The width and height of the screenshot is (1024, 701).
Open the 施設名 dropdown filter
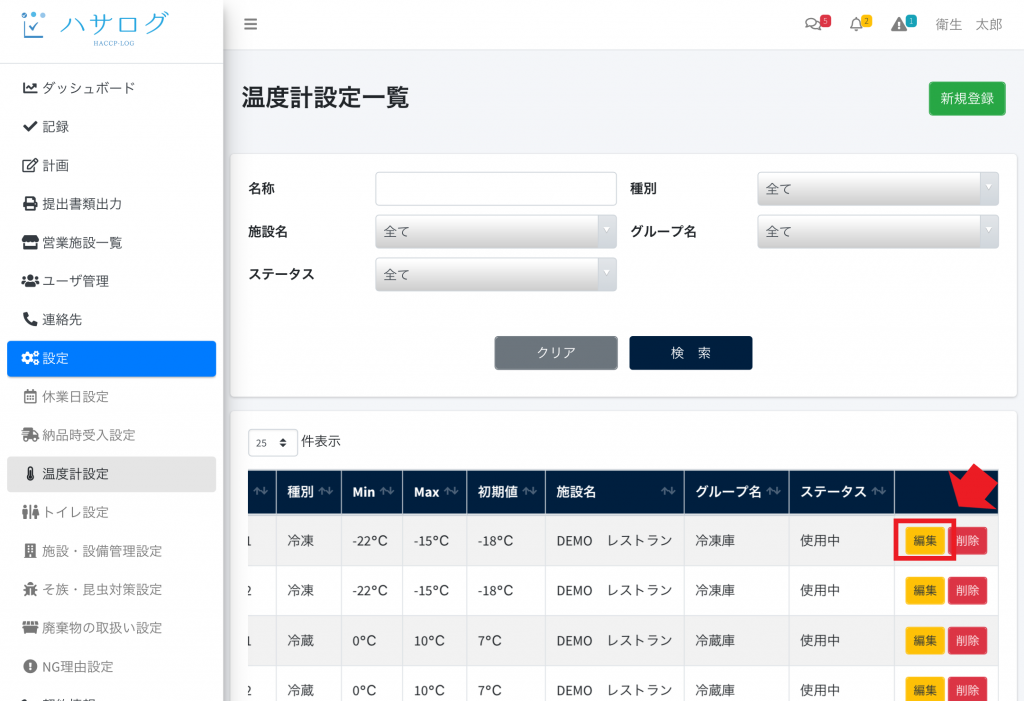(x=495, y=231)
